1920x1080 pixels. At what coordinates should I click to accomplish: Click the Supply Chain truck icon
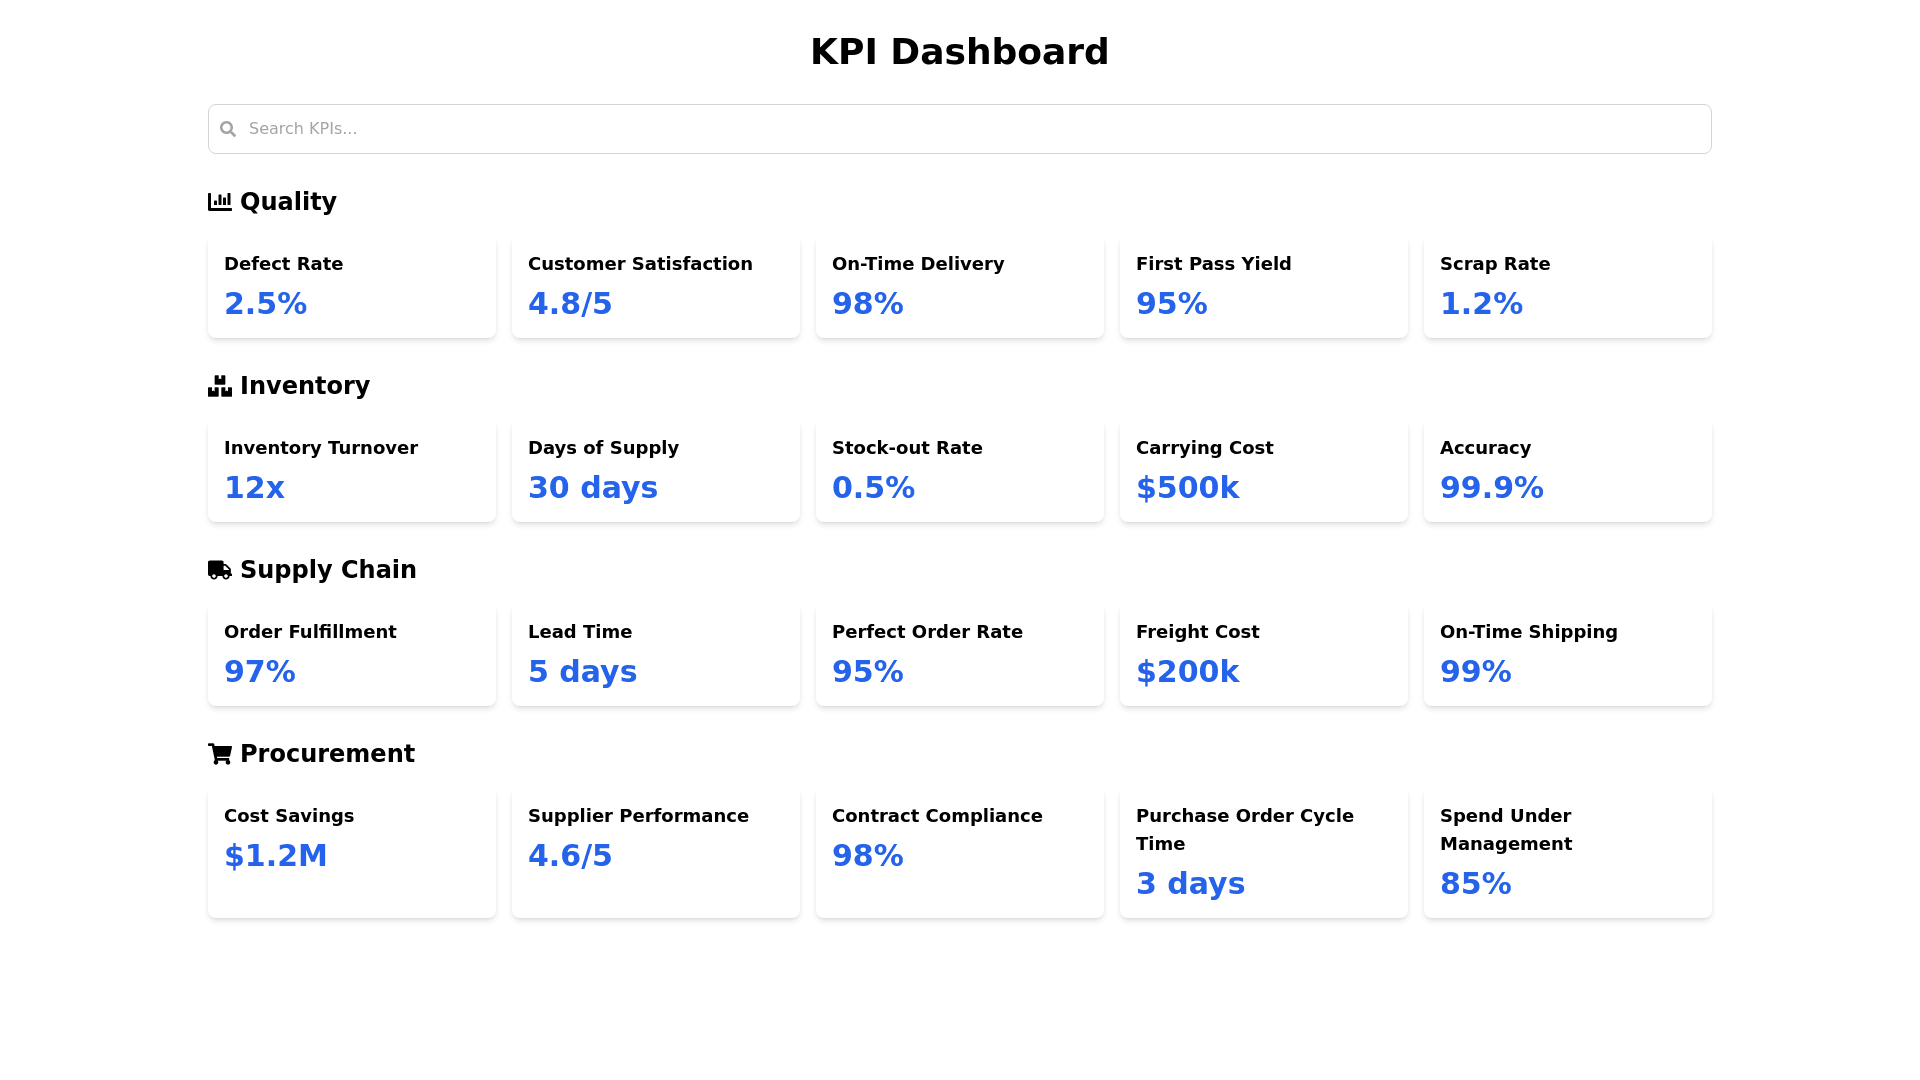tap(220, 570)
